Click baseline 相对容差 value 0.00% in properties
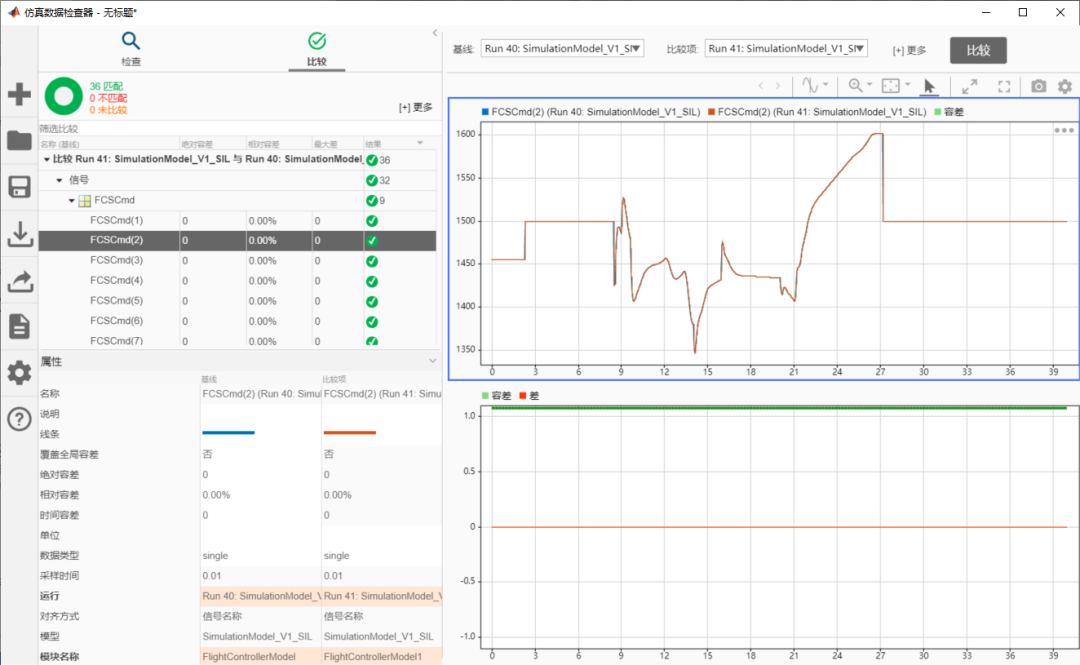Viewport: 1080px width, 665px height. tap(216, 495)
